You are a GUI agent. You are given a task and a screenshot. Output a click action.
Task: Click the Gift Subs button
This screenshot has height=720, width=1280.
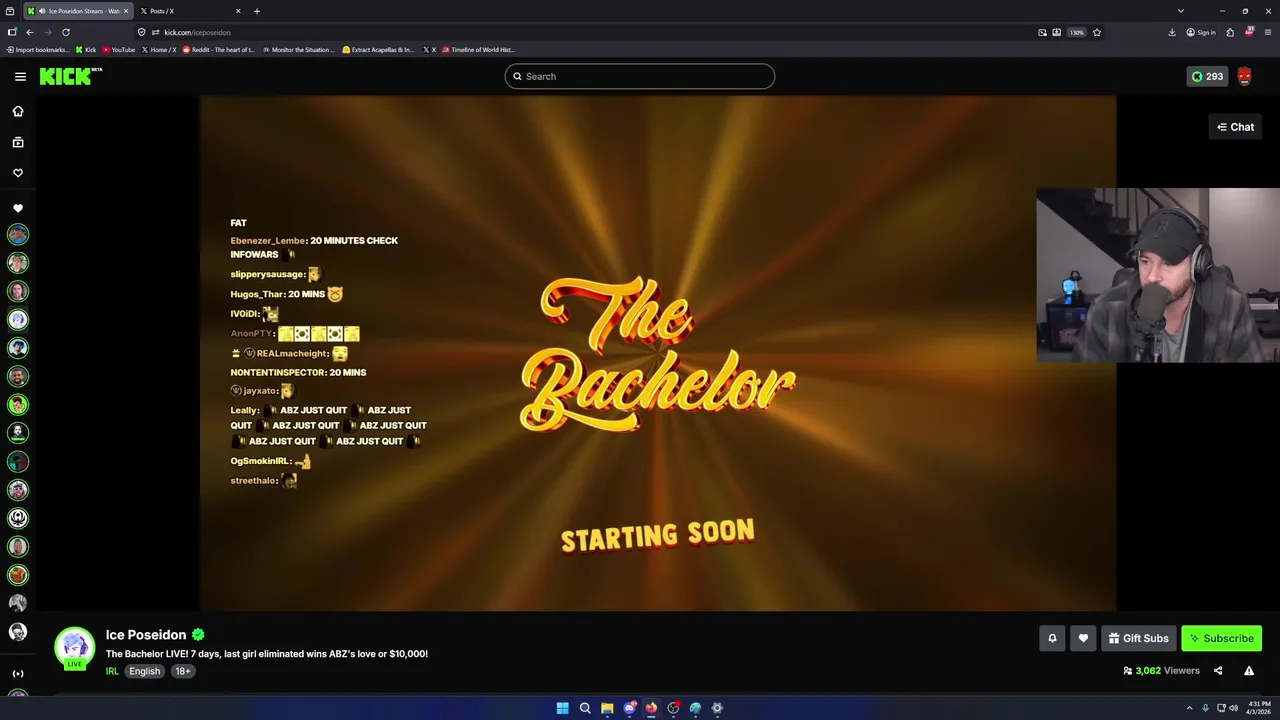(1138, 638)
